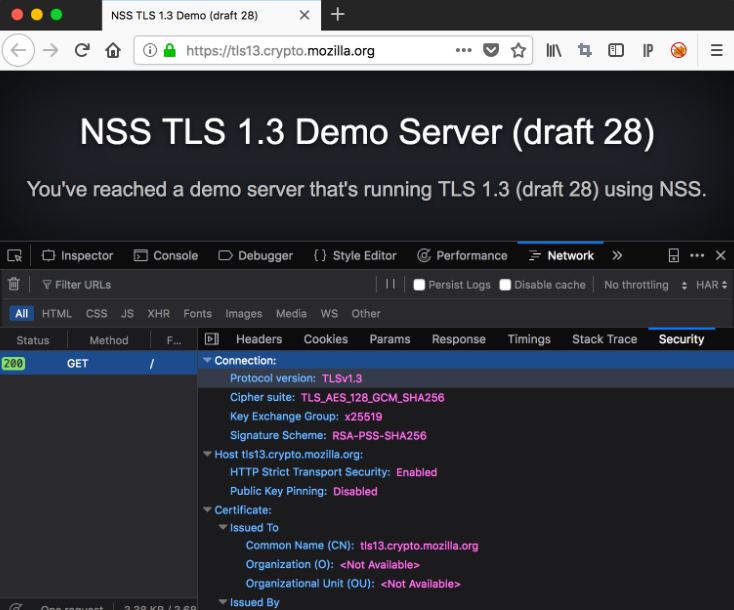Open the Style Editor tab
Screen dimensions: 734x610
[x=355, y=256]
